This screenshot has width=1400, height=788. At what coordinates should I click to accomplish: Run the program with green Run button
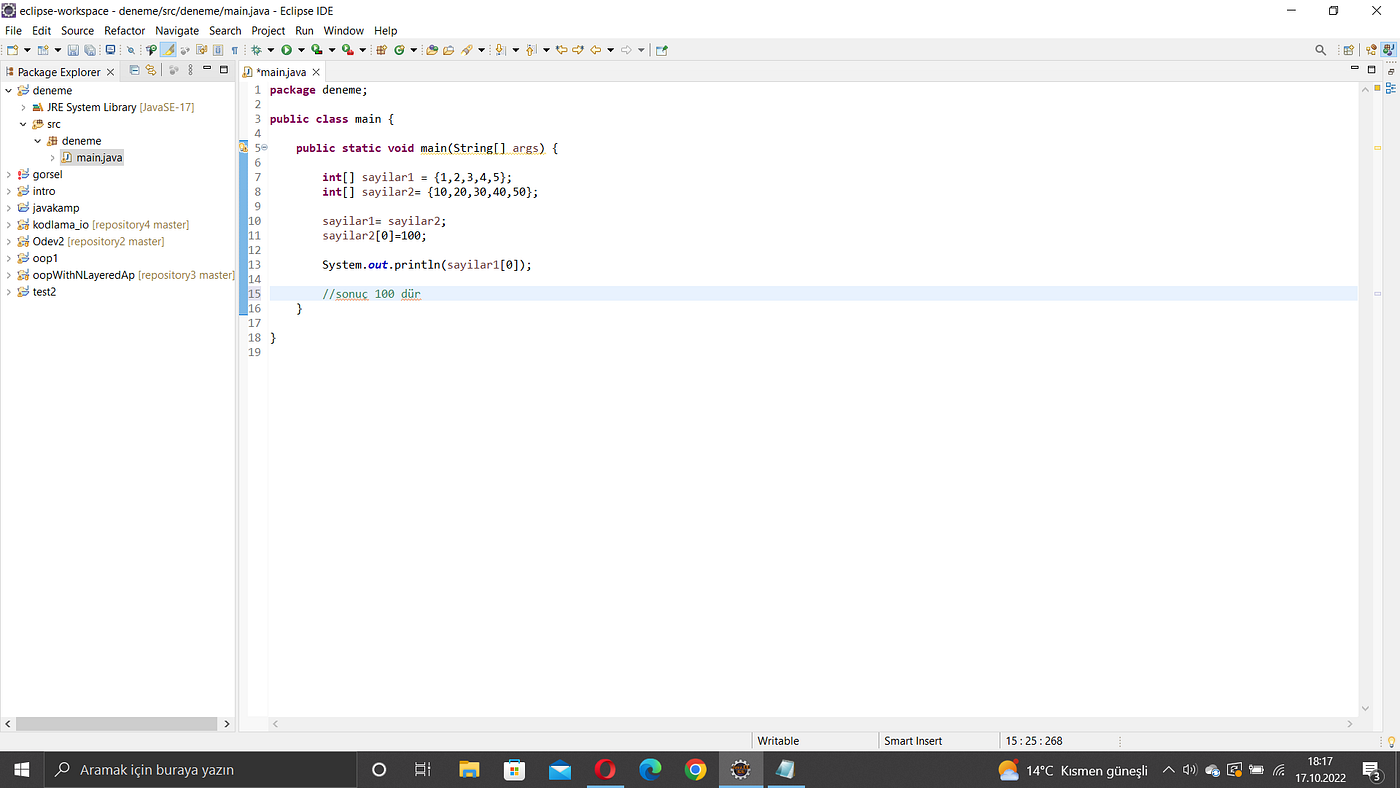(x=286, y=50)
